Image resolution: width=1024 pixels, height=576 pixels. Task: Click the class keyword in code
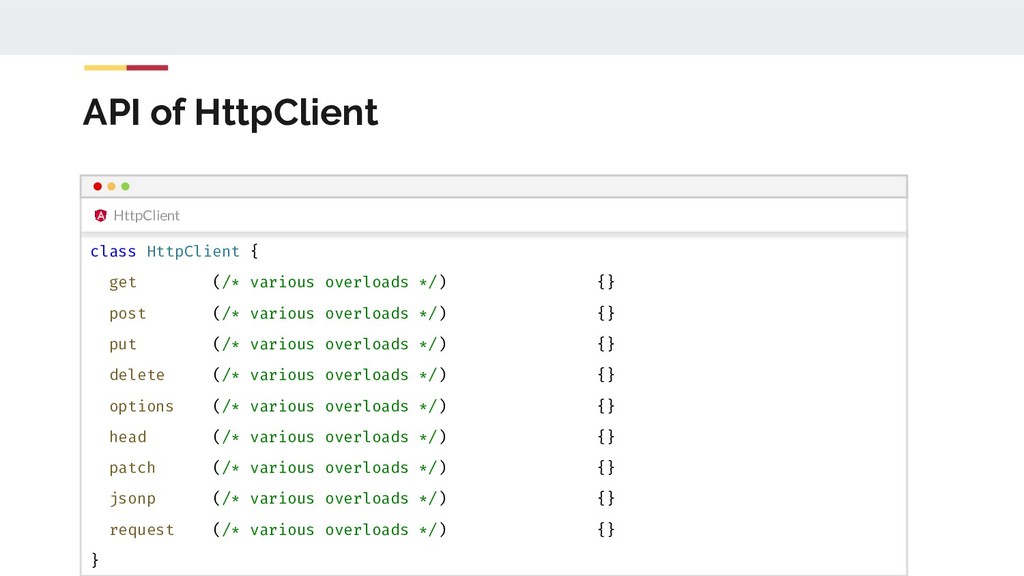pyautogui.click(x=113, y=251)
